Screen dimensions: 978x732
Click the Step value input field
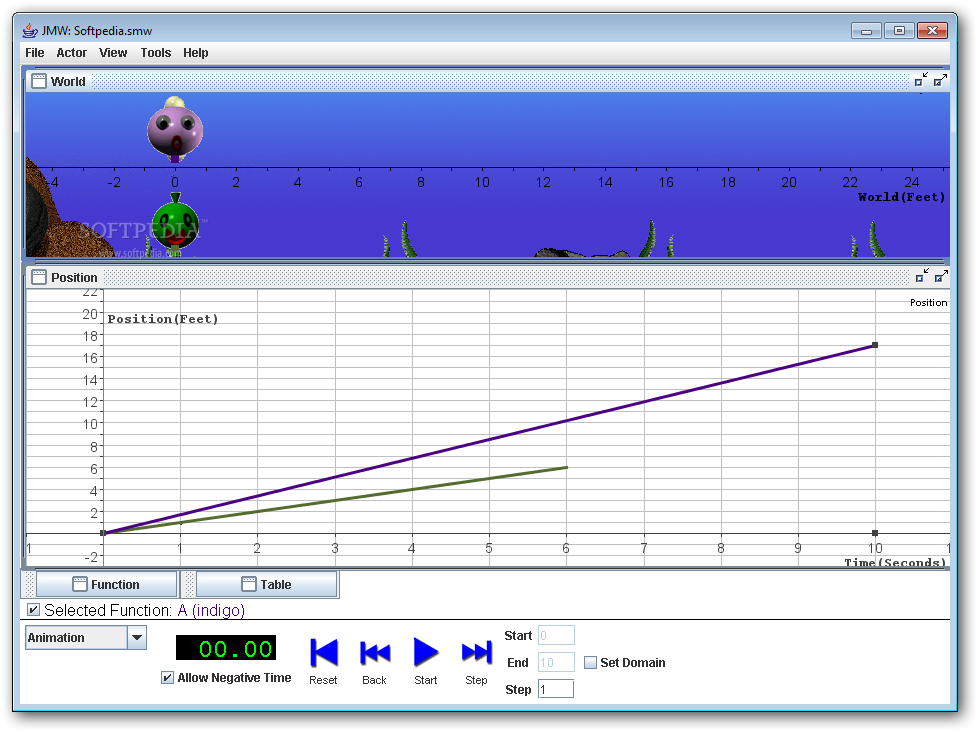click(x=556, y=689)
